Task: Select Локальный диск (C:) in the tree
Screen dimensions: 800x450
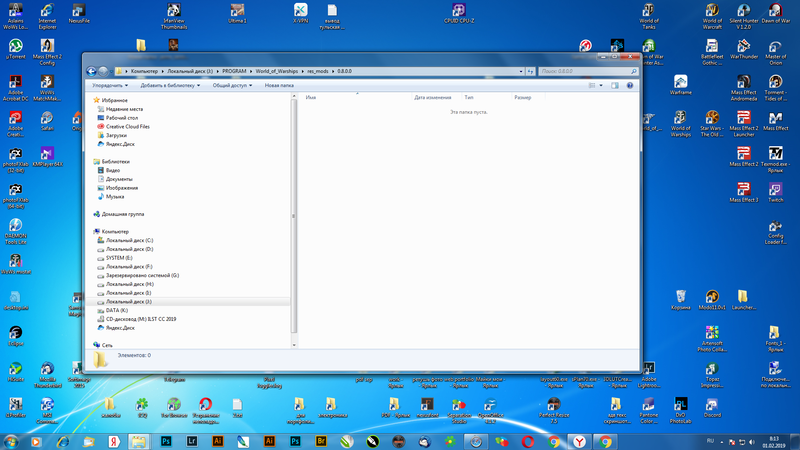Action: 129,240
